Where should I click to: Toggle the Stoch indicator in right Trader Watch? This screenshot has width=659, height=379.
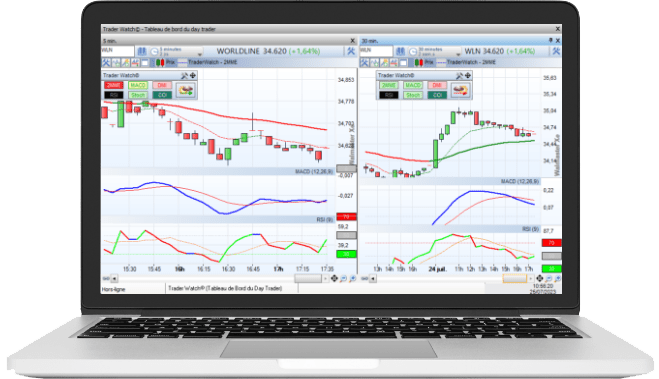click(x=413, y=95)
